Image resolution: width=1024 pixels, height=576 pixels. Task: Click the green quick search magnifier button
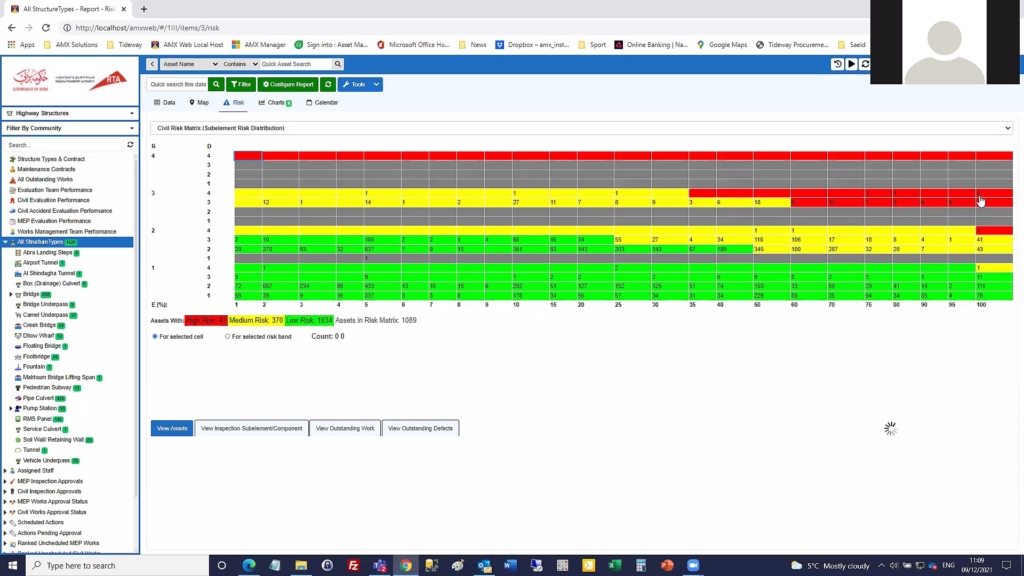pos(216,85)
